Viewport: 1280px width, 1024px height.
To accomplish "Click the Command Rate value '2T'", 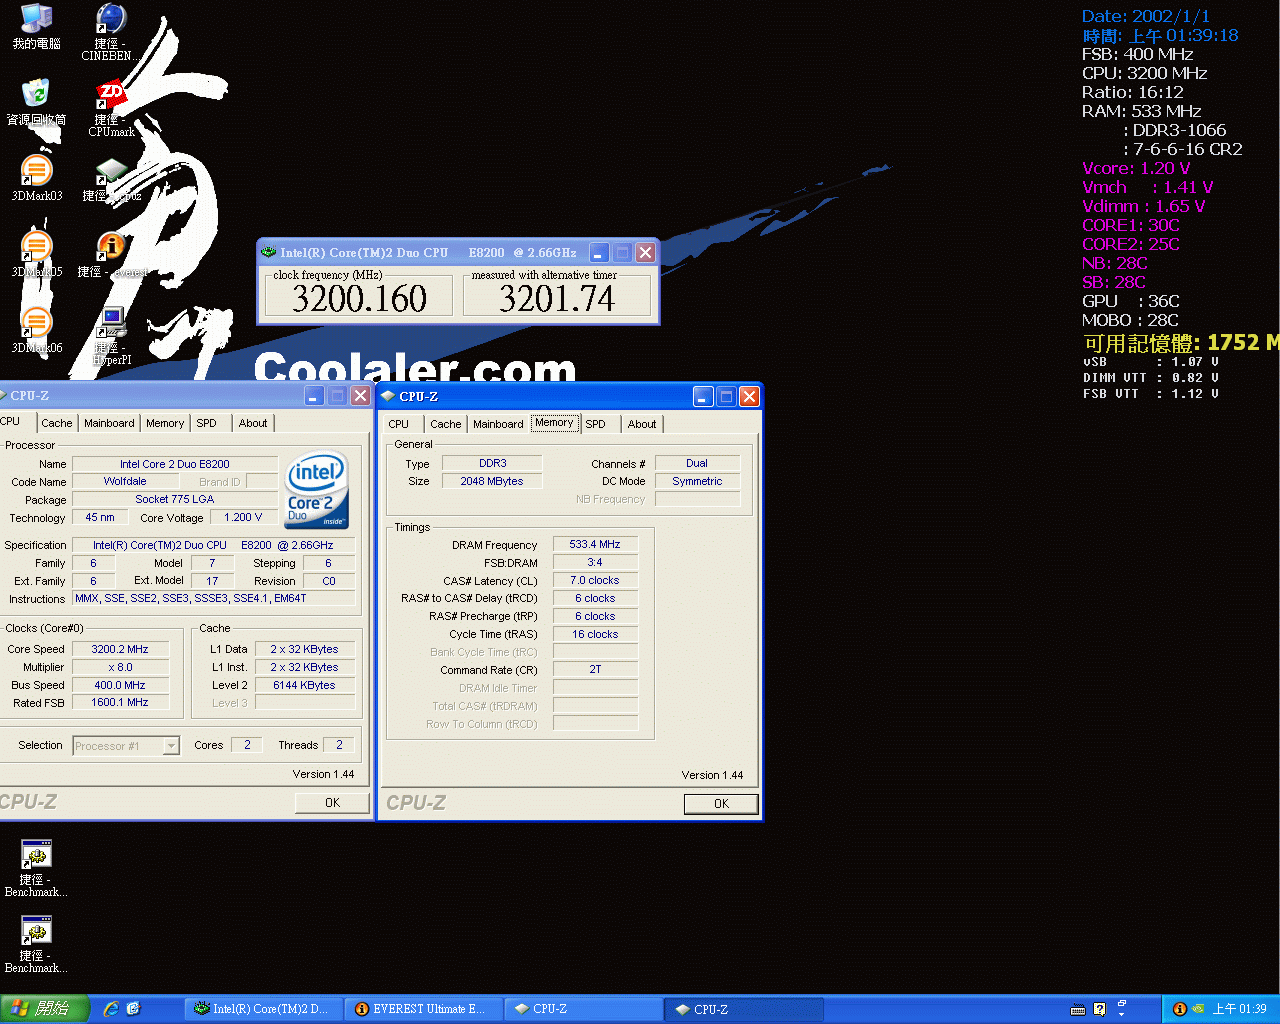I will click(x=595, y=669).
